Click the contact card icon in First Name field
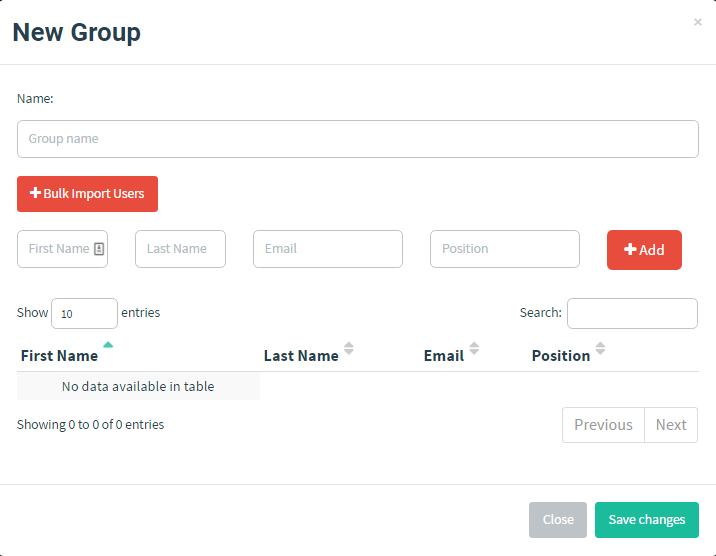This screenshot has height=556, width=716. point(99,249)
